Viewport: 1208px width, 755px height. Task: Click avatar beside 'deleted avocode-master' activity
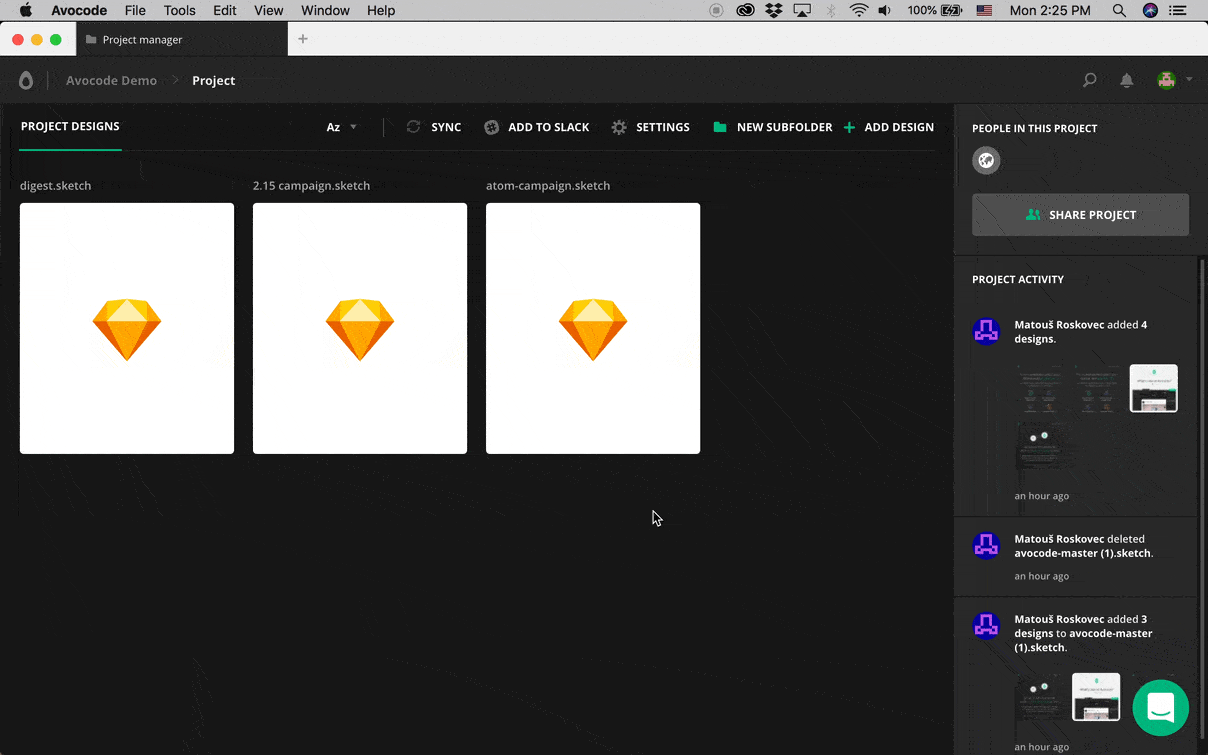coord(986,545)
